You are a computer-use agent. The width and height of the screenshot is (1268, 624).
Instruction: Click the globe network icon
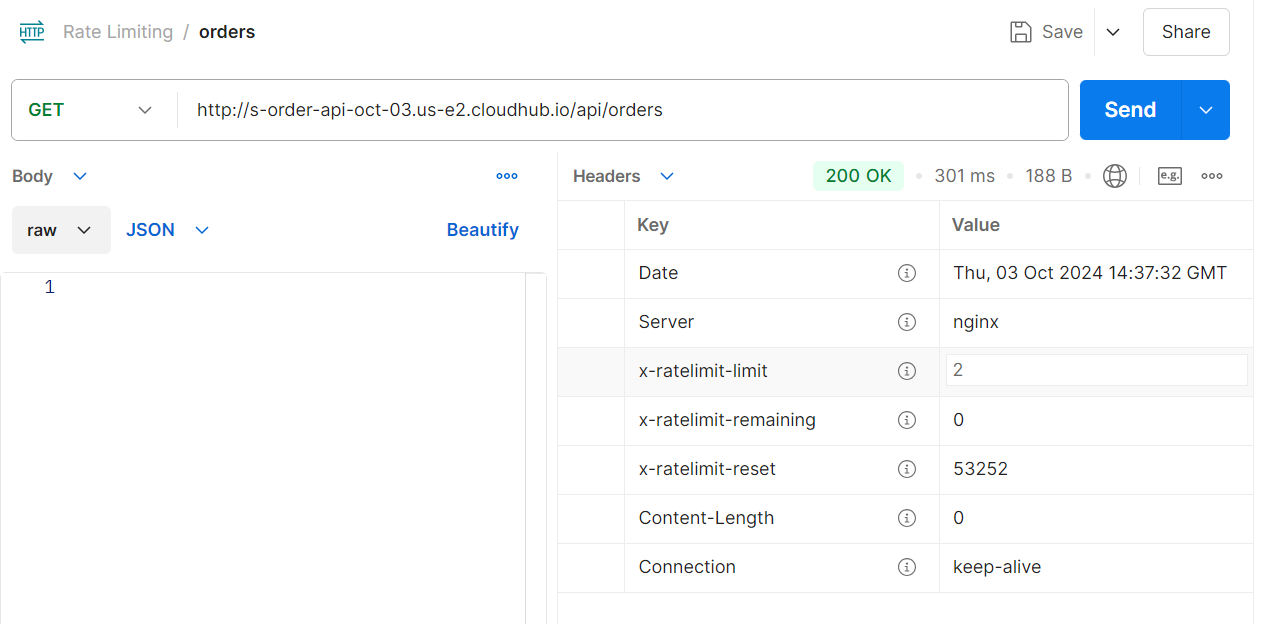coord(1114,176)
